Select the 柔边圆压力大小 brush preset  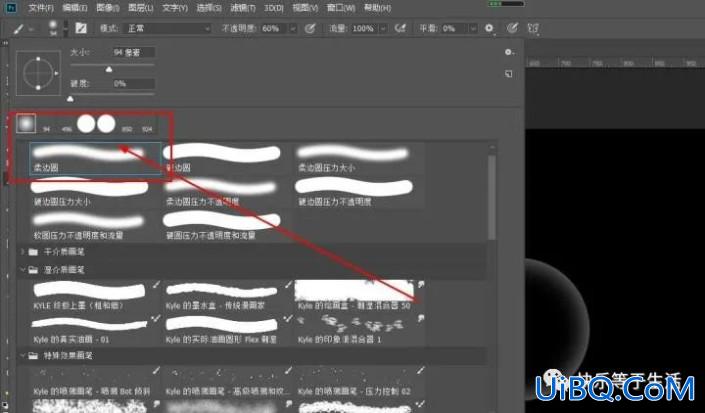click(x=359, y=158)
